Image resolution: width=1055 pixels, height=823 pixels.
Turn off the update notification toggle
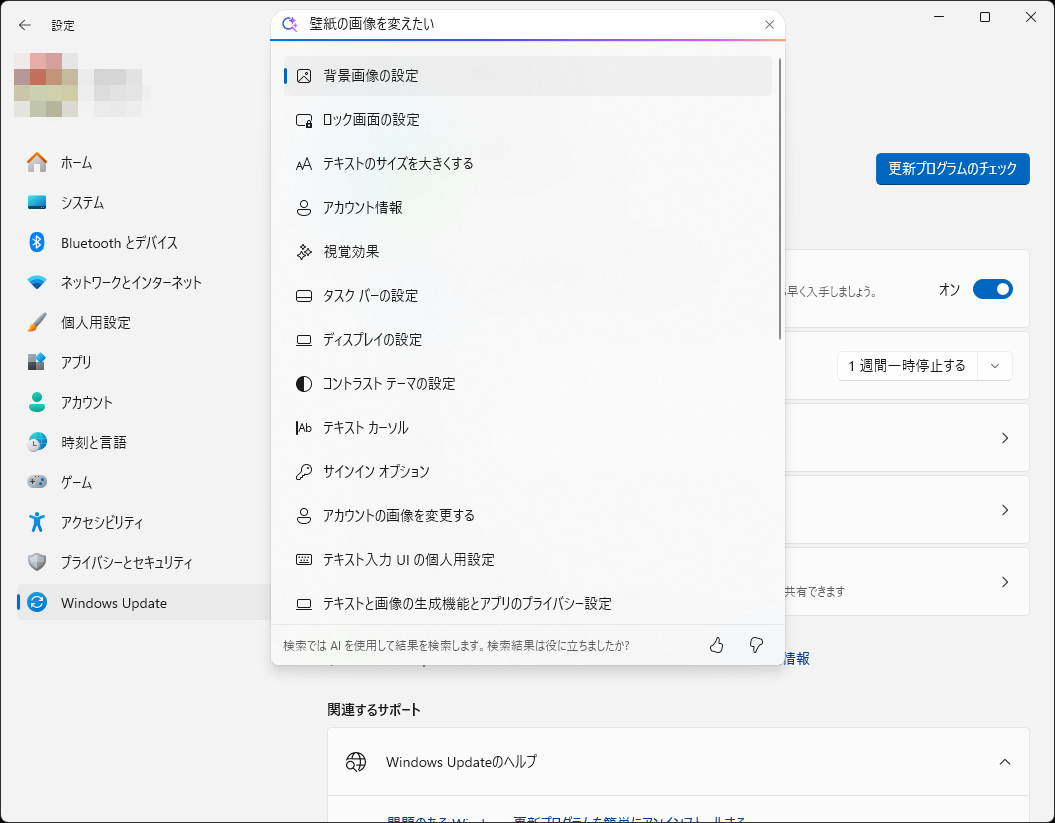[x=993, y=289]
